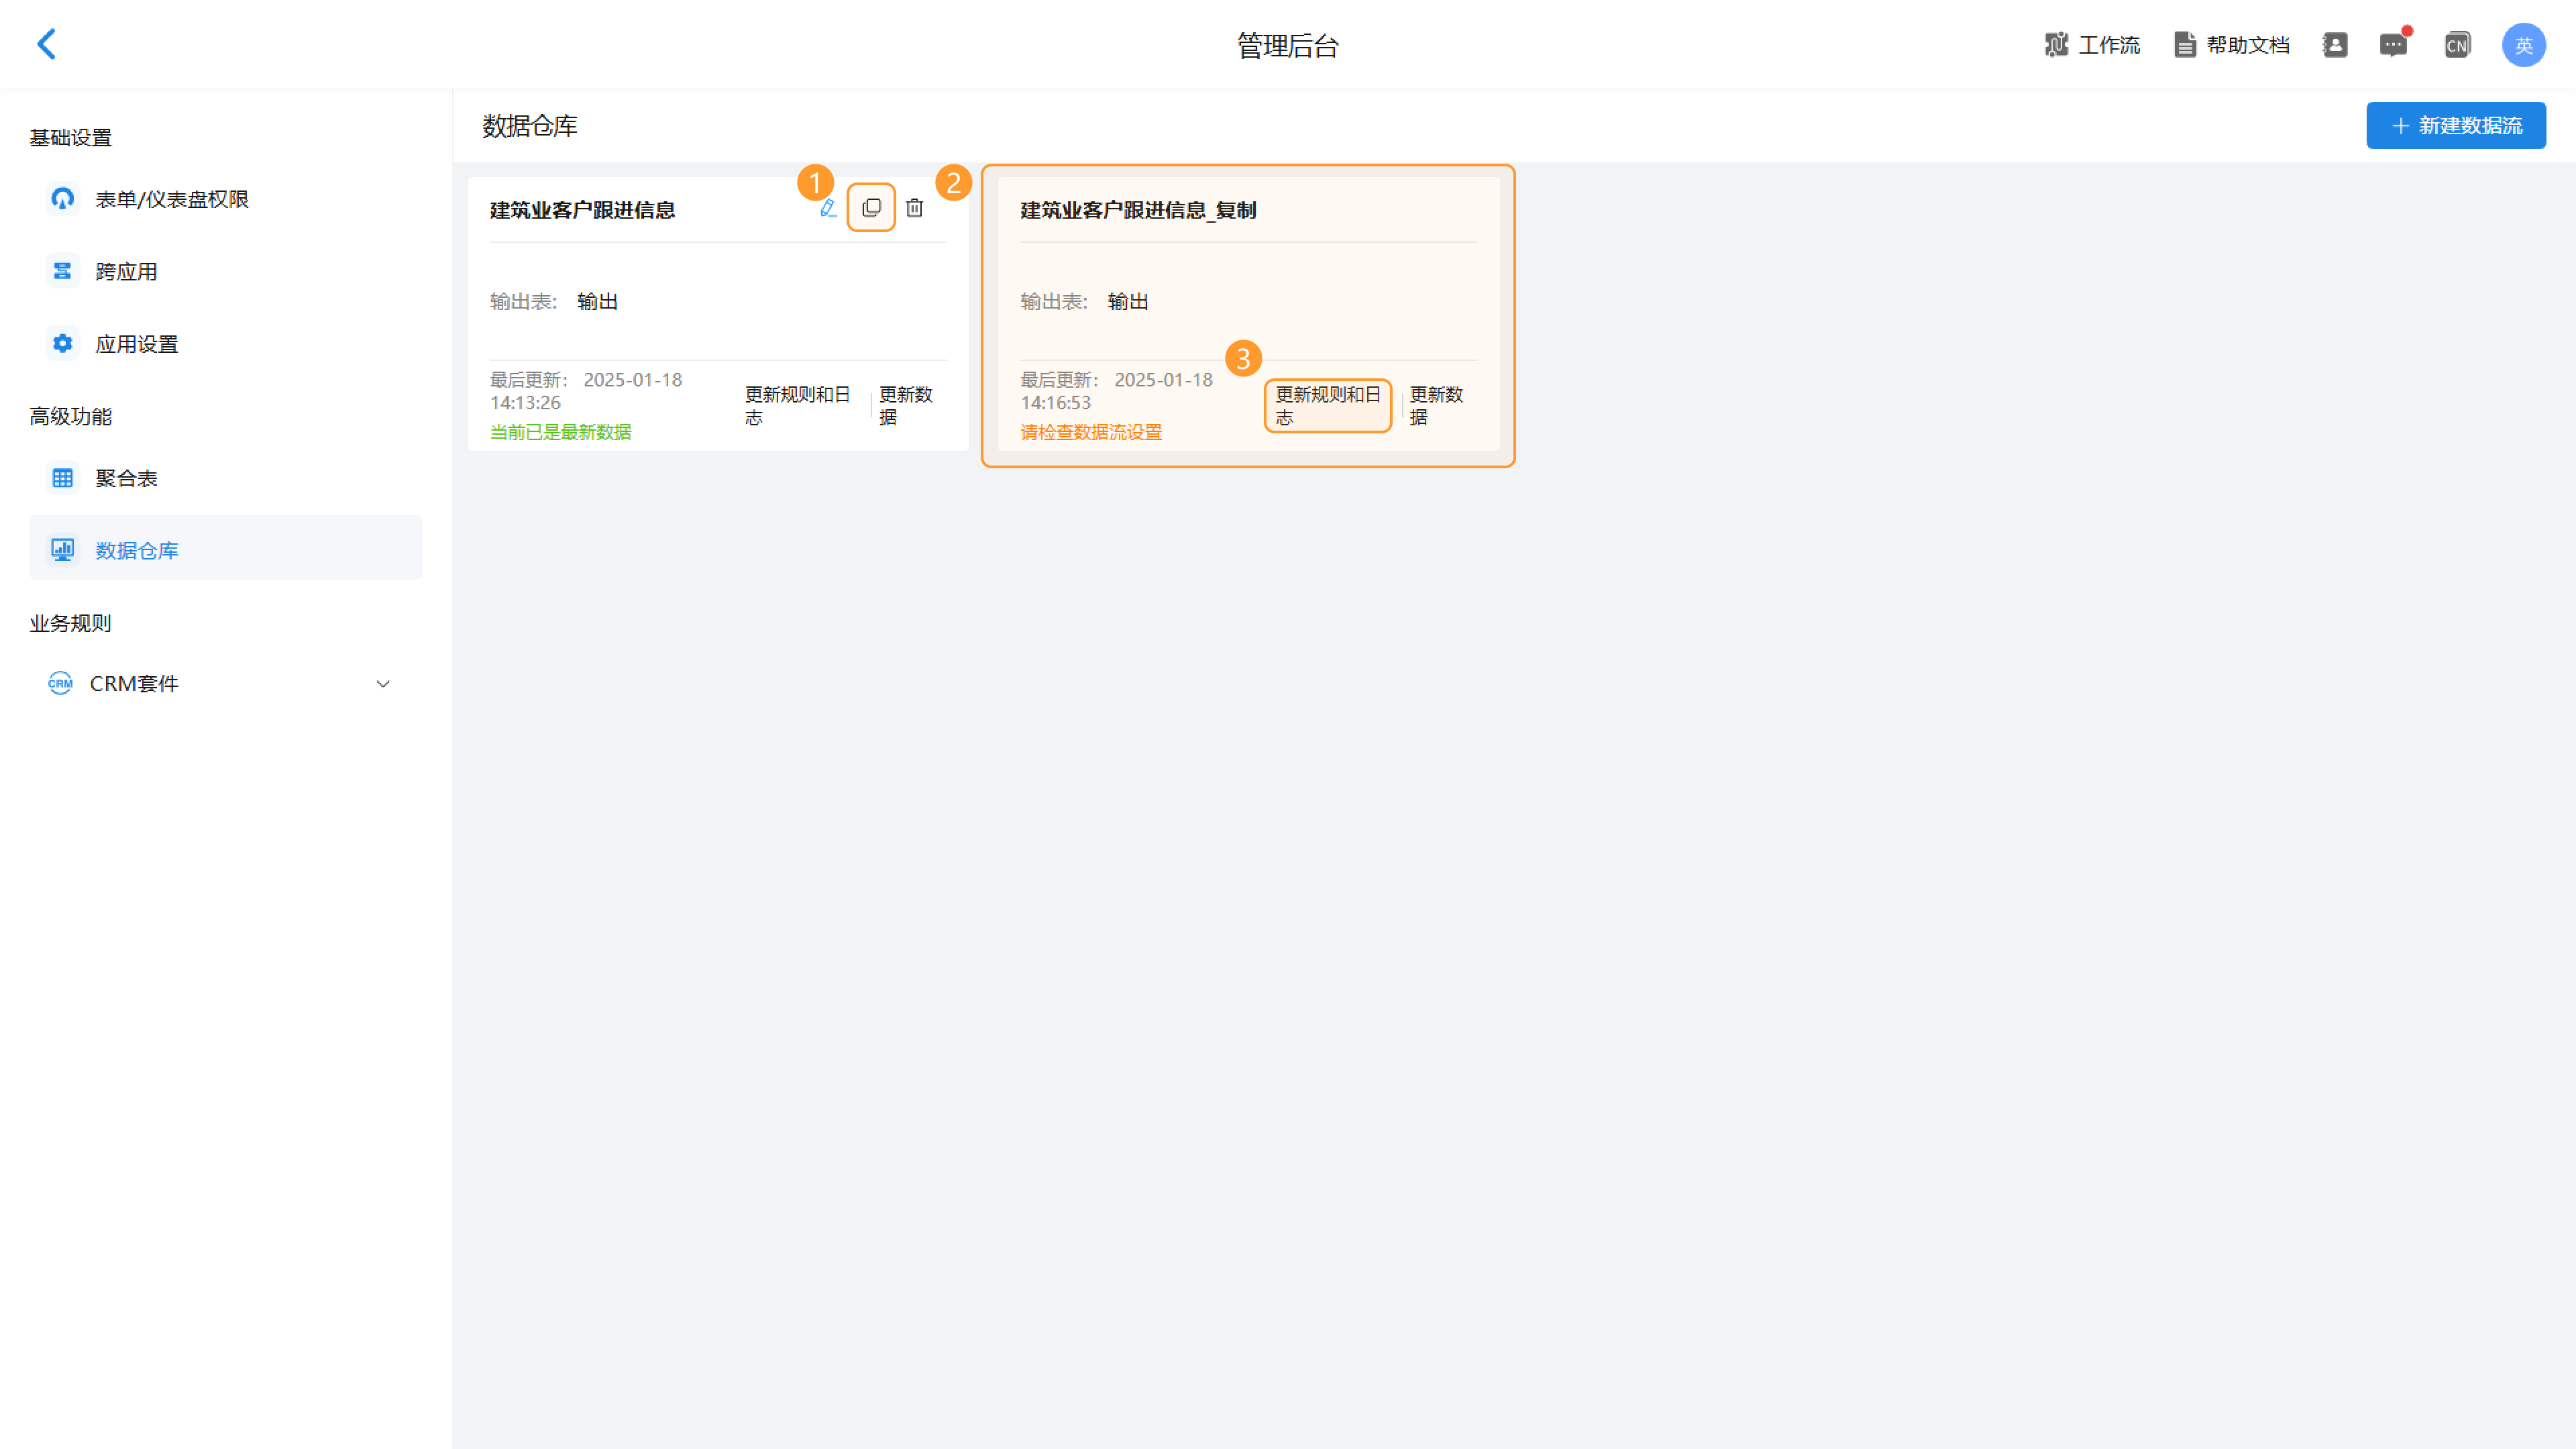Image resolution: width=2576 pixels, height=1449 pixels.
Task: Open the contacts address book icon
Action: [x=2335, y=45]
